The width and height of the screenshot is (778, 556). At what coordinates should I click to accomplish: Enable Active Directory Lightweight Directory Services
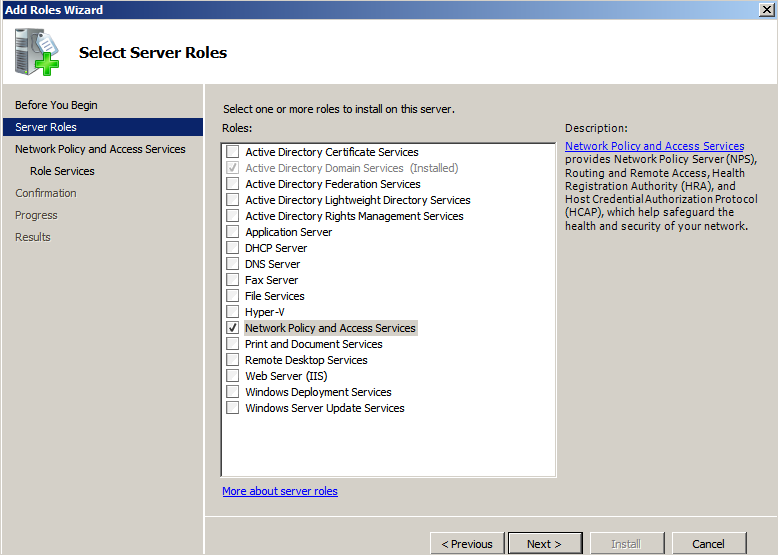(232, 200)
